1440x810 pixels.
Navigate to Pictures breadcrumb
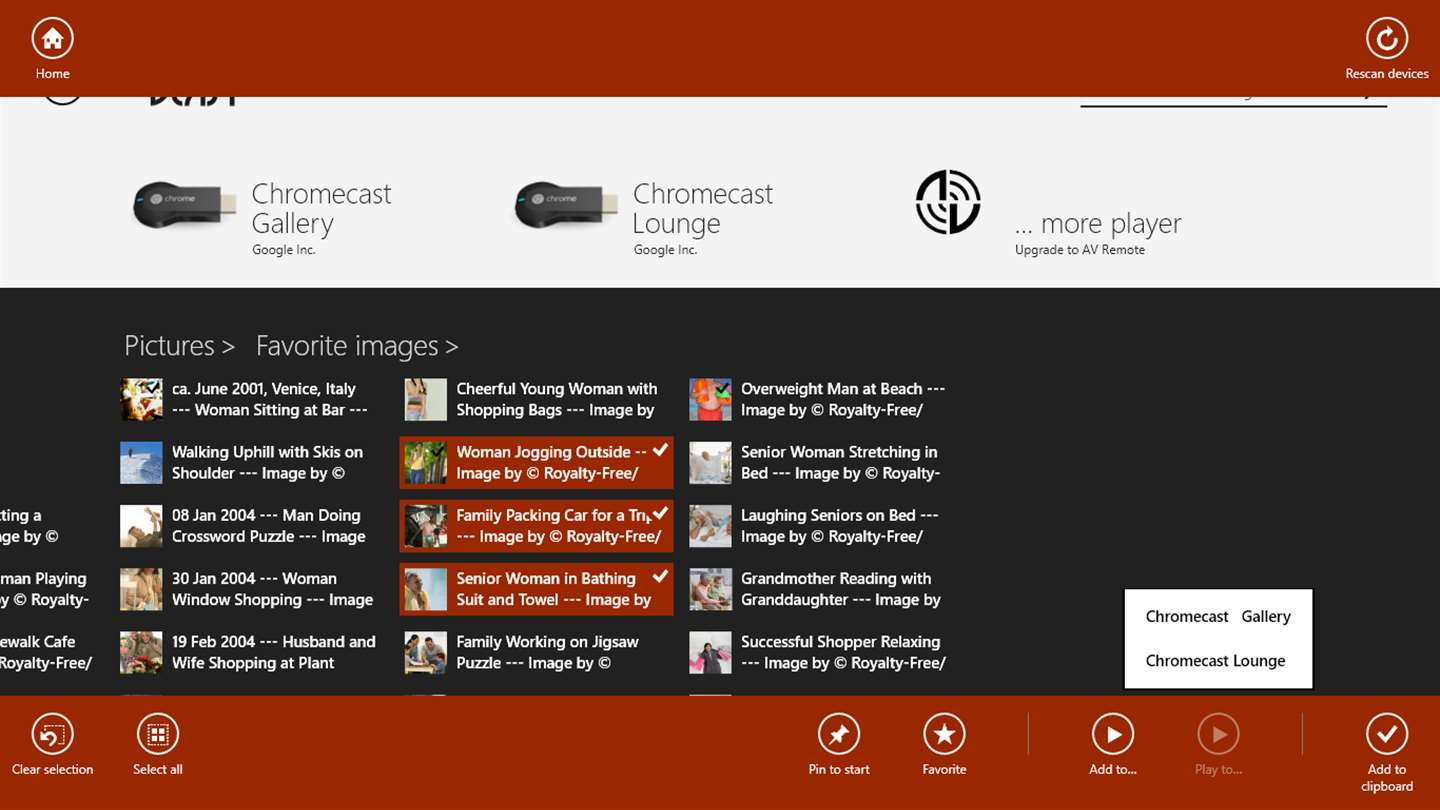click(x=179, y=346)
